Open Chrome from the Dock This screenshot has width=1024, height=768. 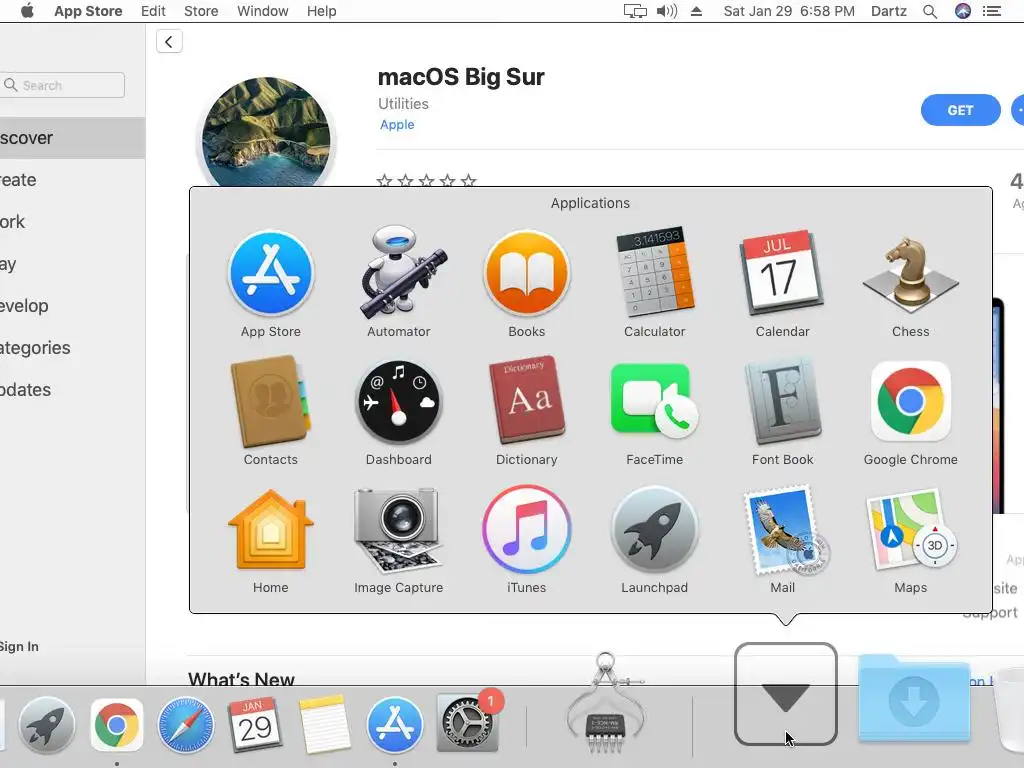(x=117, y=725)
